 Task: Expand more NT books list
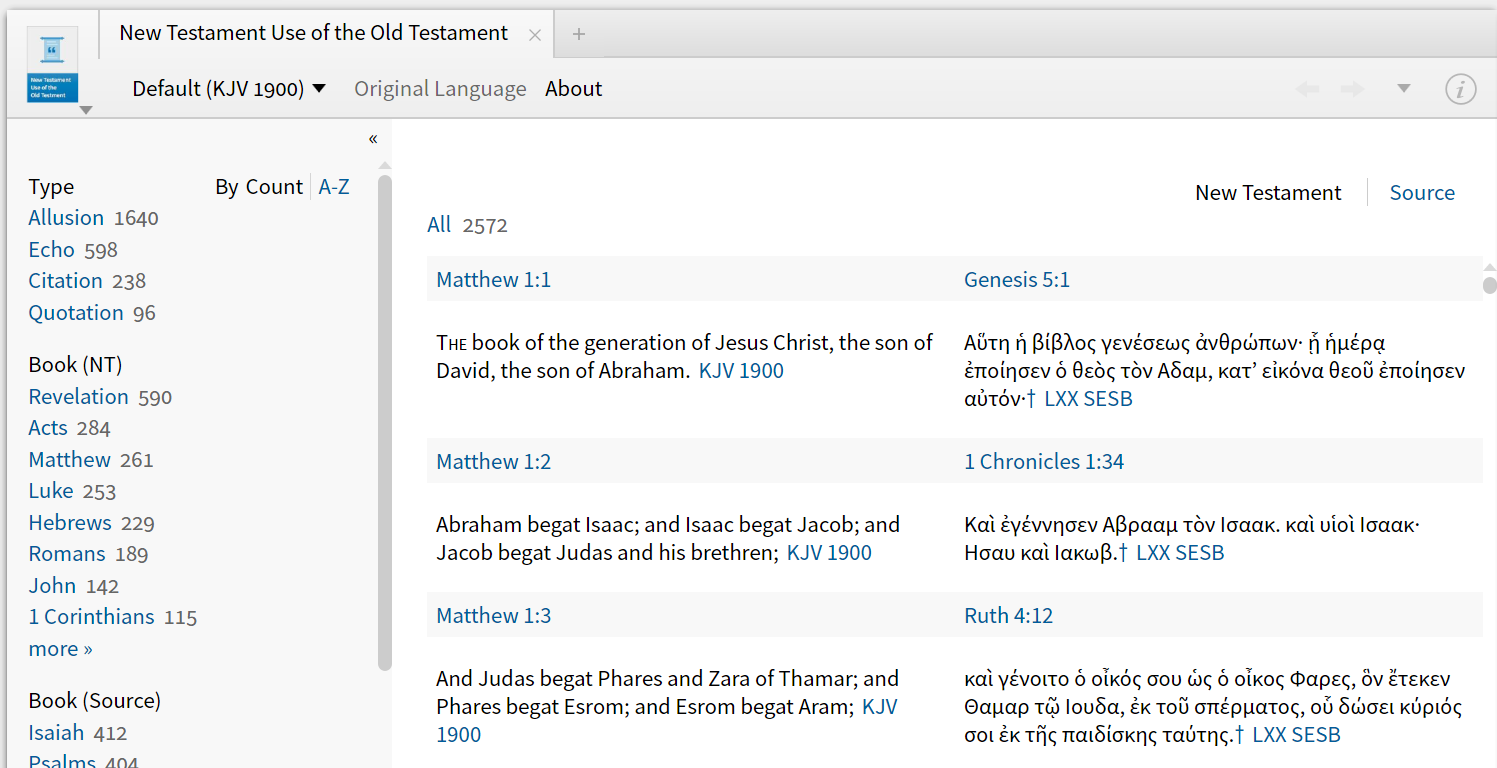coord(60,649)
